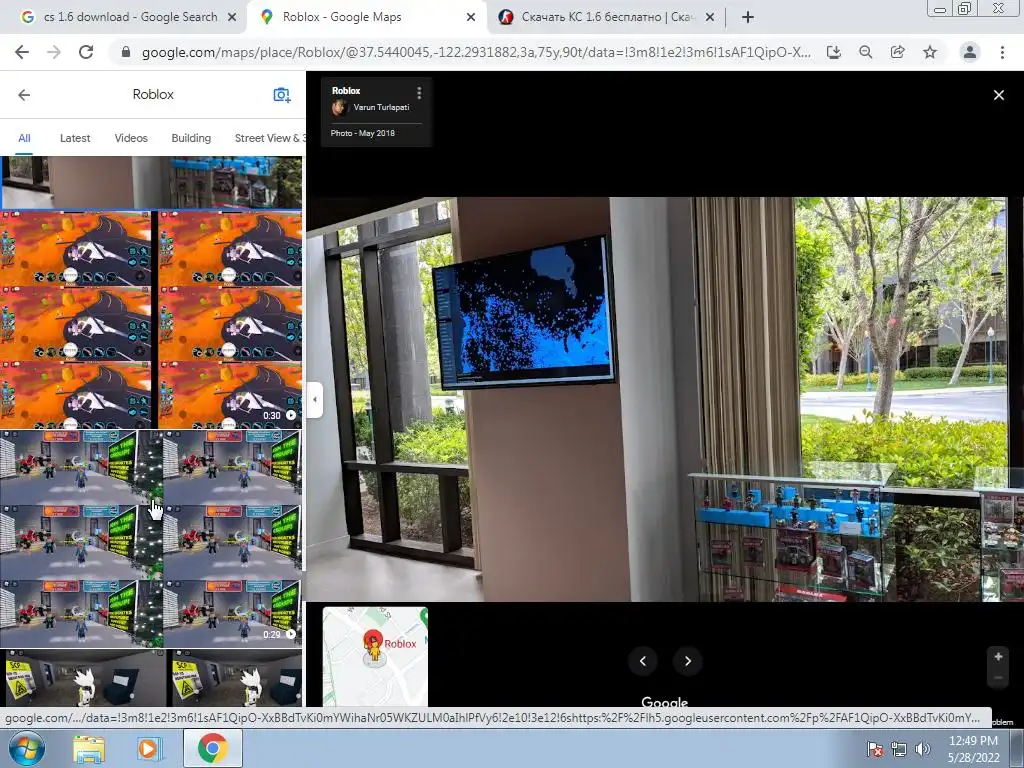This screenshot has height=768, width=1024.
Task: Show the previous photo with the left arrow
Action: click(643, 661)
